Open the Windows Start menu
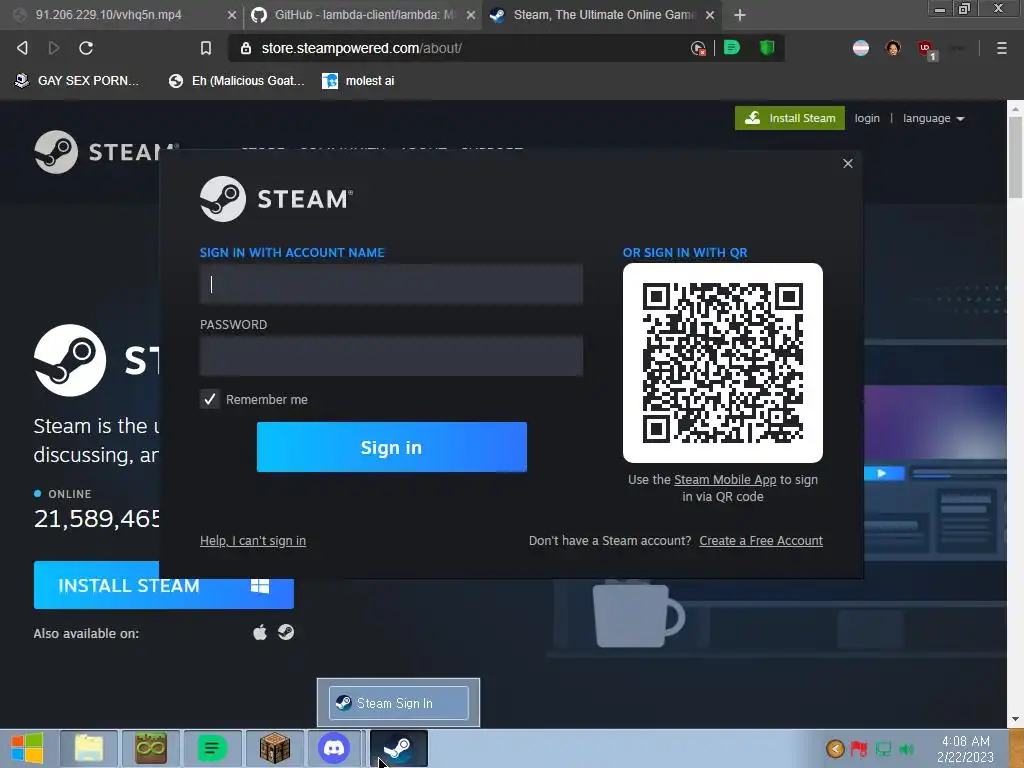The width and height of the screenshot is (1024, 768). 27,748
